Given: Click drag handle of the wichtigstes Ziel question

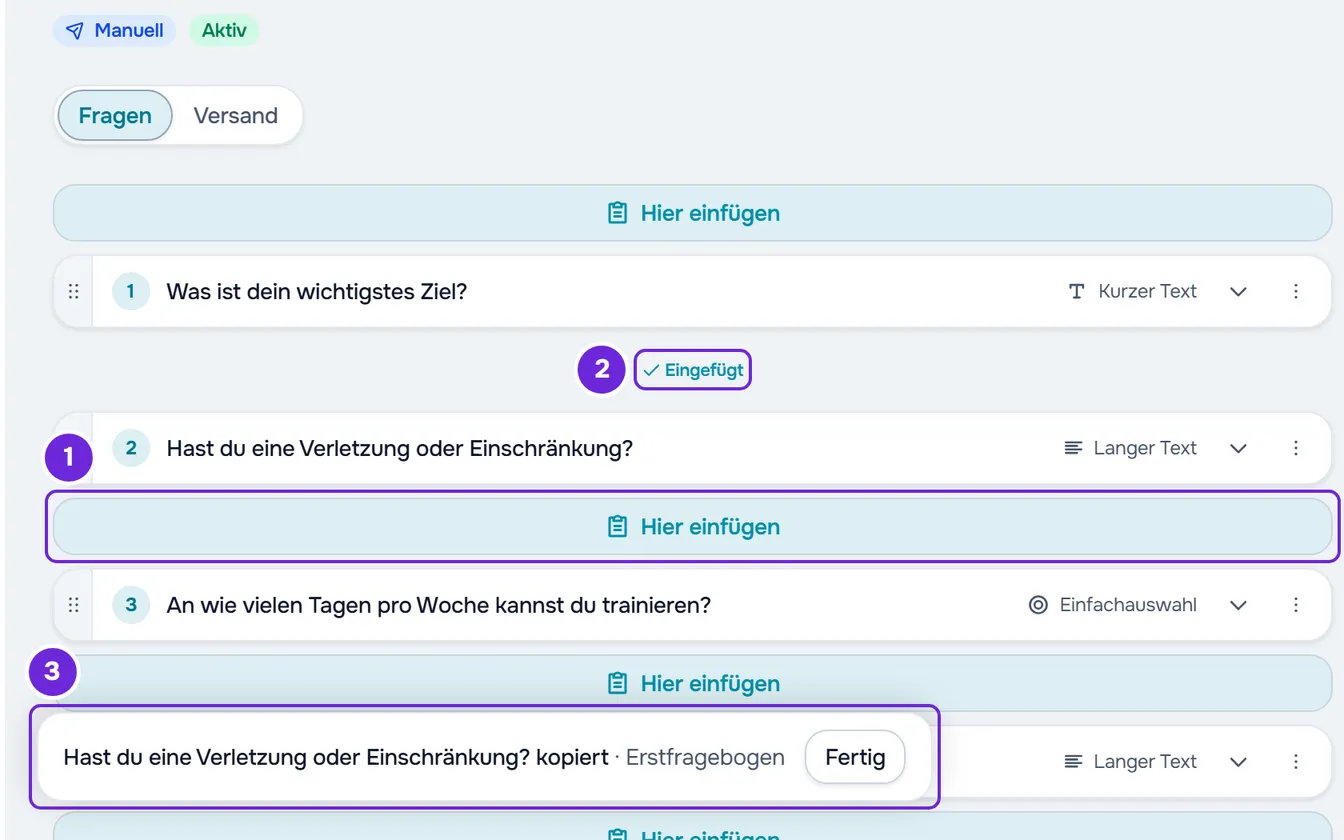Looking at the screenshot, I should (73, 291).
